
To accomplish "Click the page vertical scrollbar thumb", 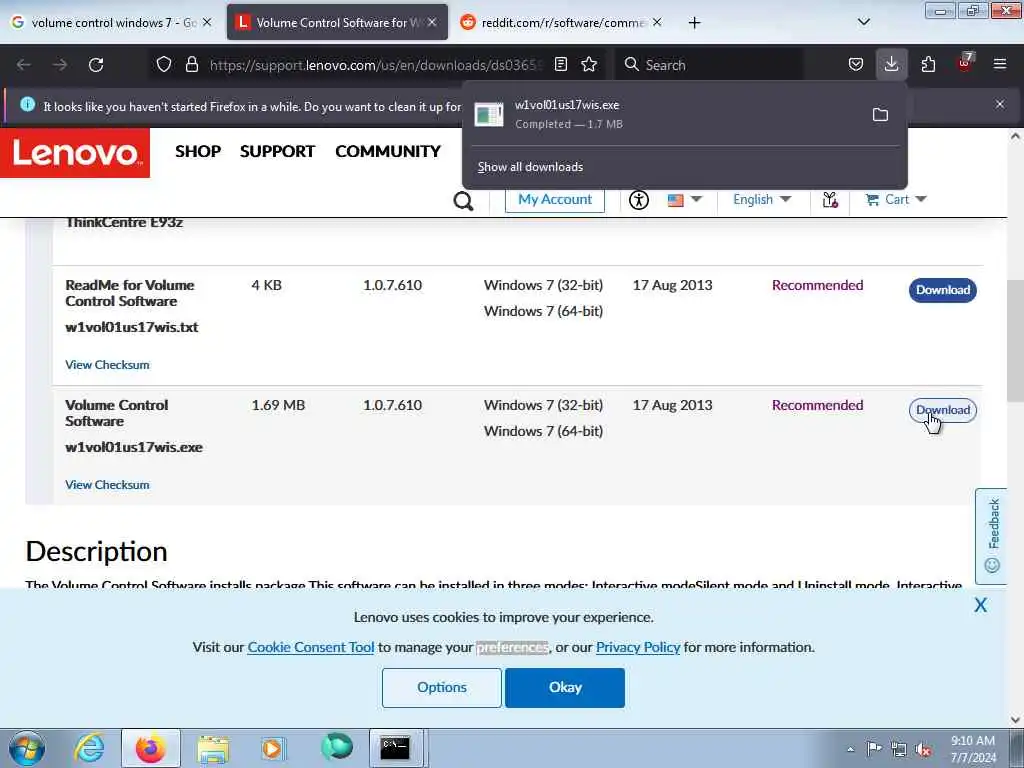I will 1015,340.
